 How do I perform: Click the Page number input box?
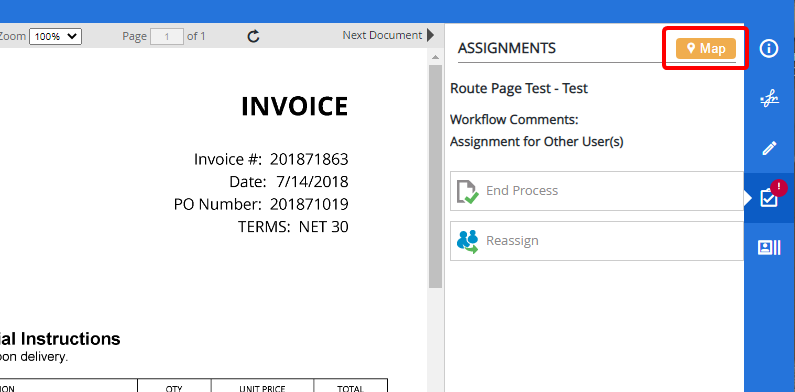pyautogui.click(x=167, y=37)
